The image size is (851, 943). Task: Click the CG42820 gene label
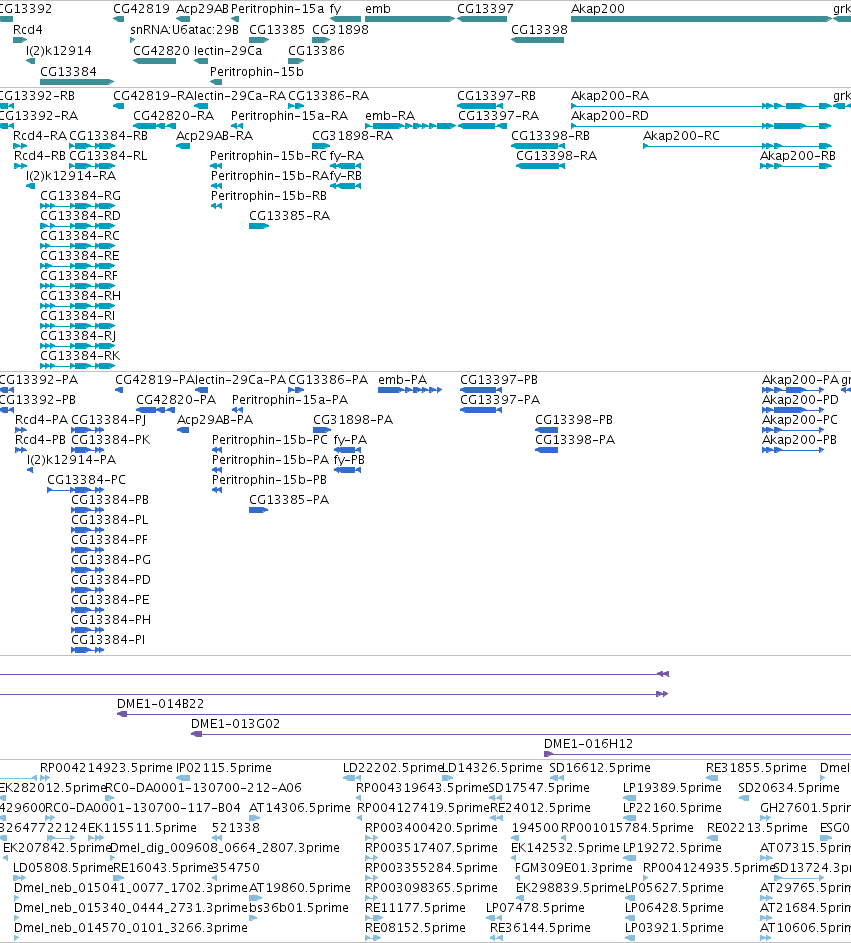pos(161,51)
